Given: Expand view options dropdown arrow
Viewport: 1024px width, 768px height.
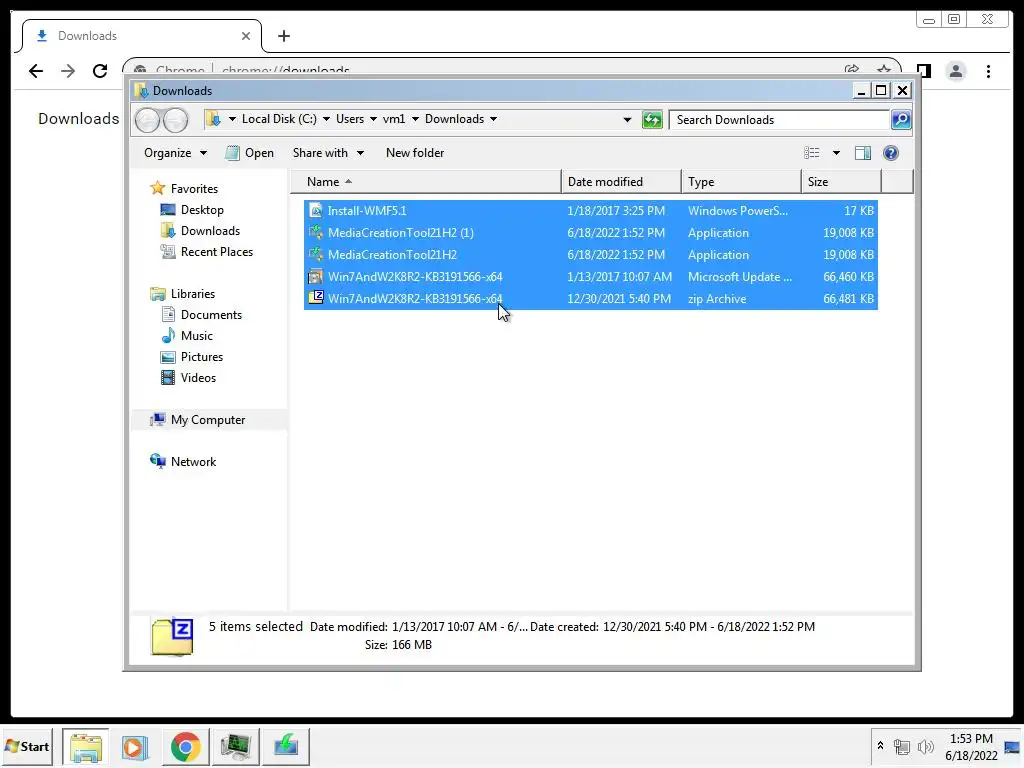Looking at the screenshot, I should click(836, 153).
